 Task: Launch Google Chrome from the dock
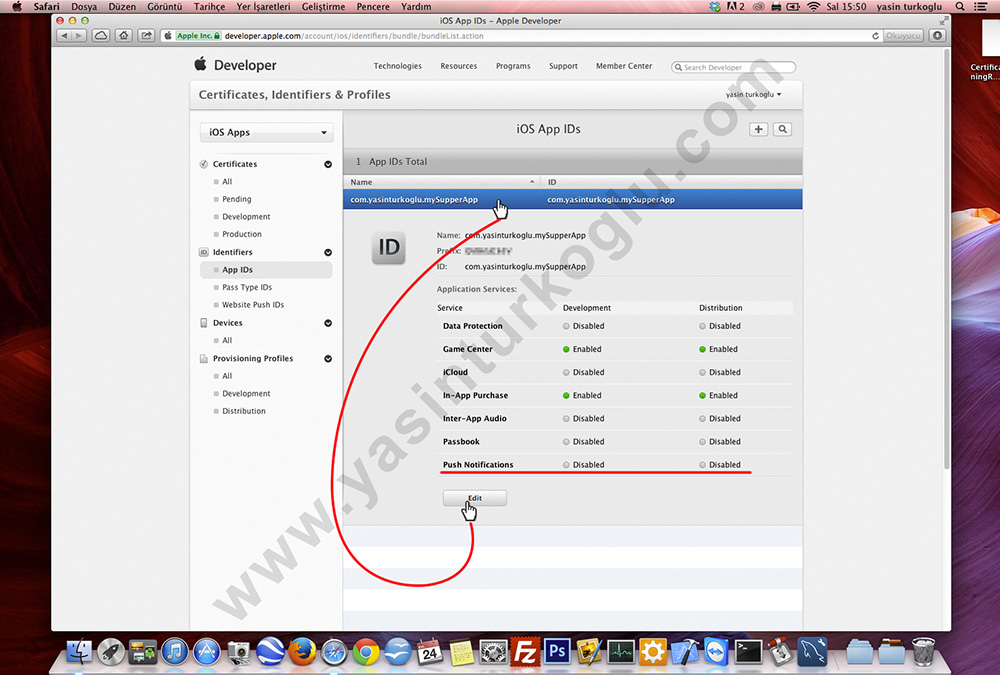366,652
